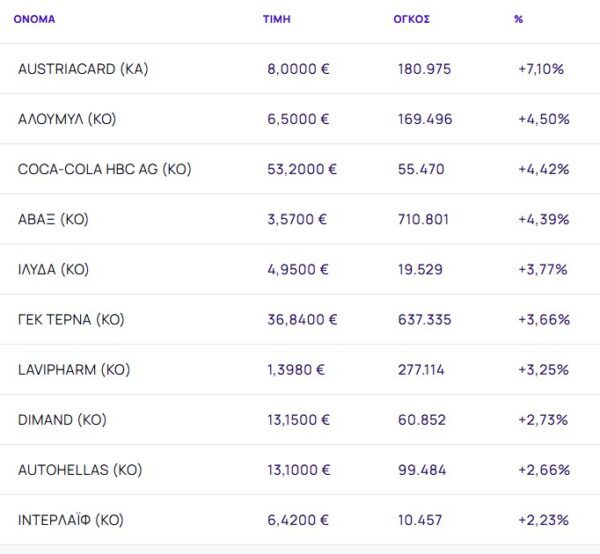
Task: Click the +3,66% change for ΓΕΚ ΤΕΡΝΑ
Action: (x=543, y=319)
